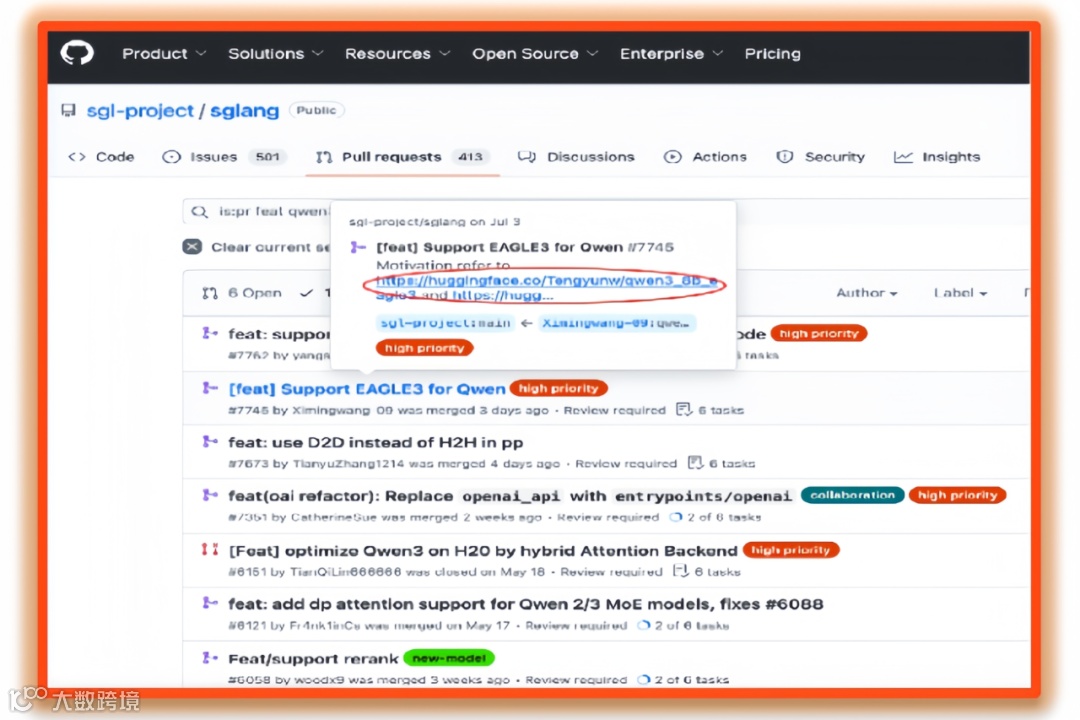Expand the Resources menu
This screenshot has height=720, width=1080.
click(x=397, y=54)
